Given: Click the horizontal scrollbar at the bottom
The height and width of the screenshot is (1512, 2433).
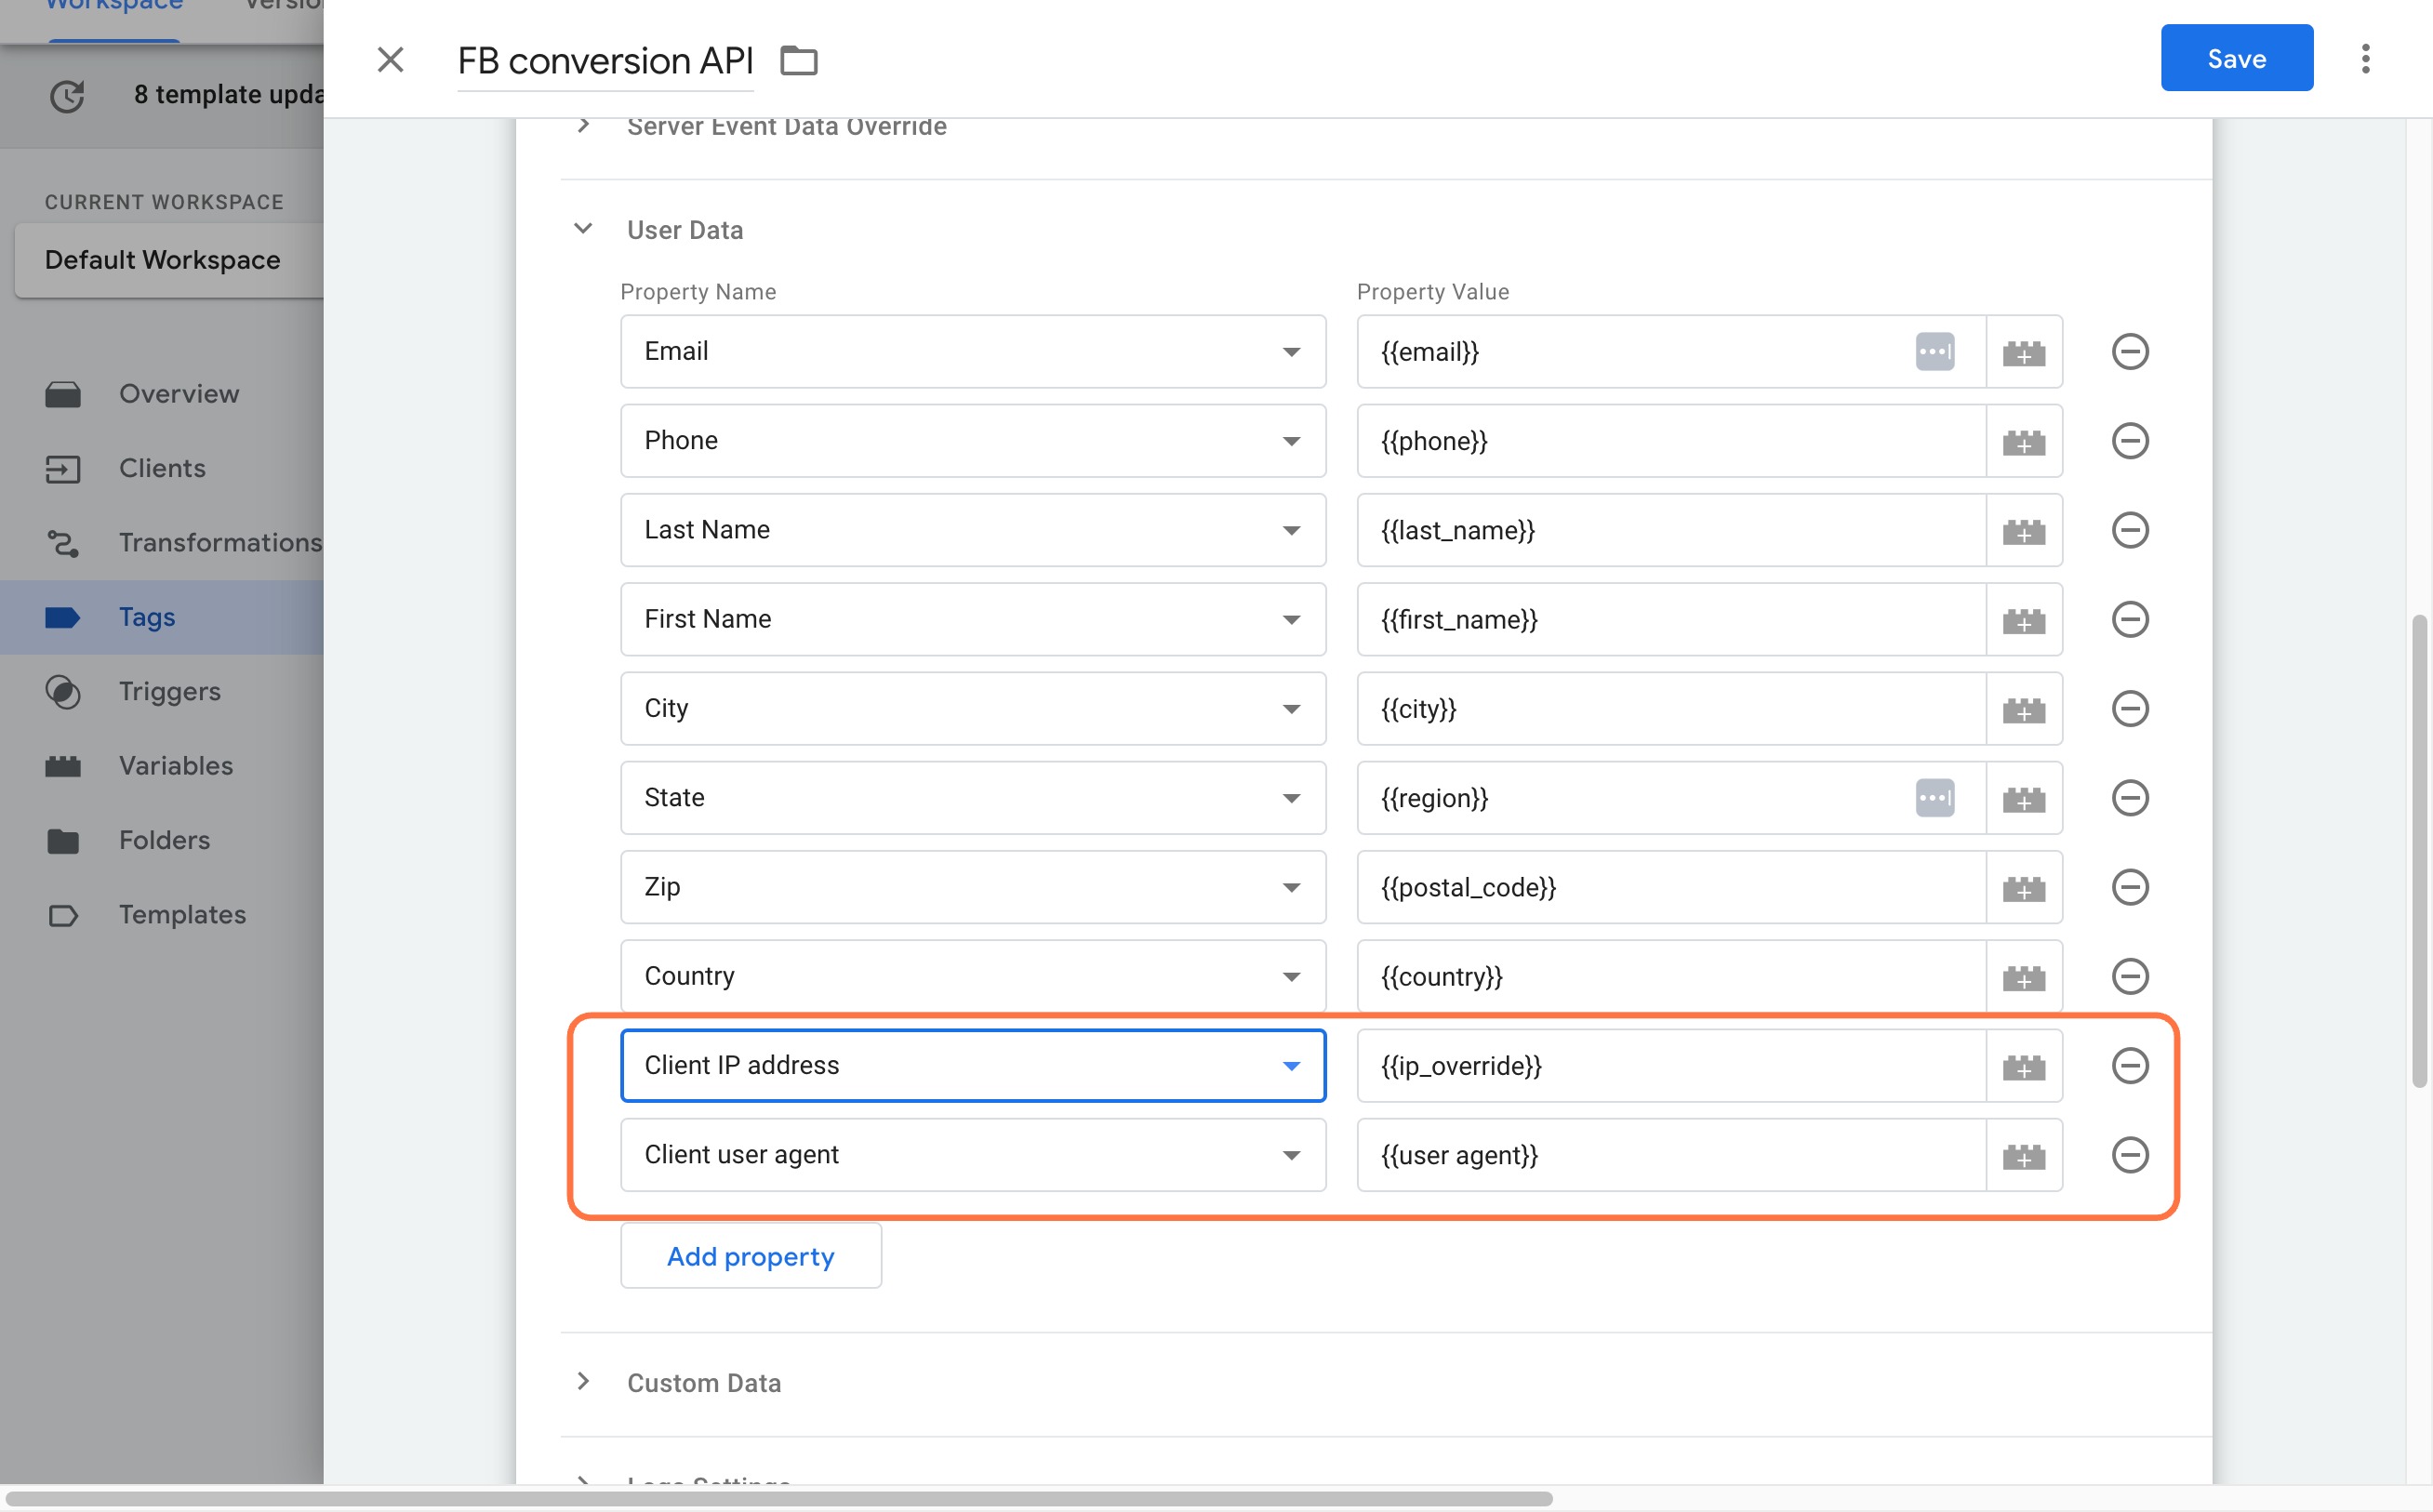Looking at the screenshot, I should coord(778,1499).
